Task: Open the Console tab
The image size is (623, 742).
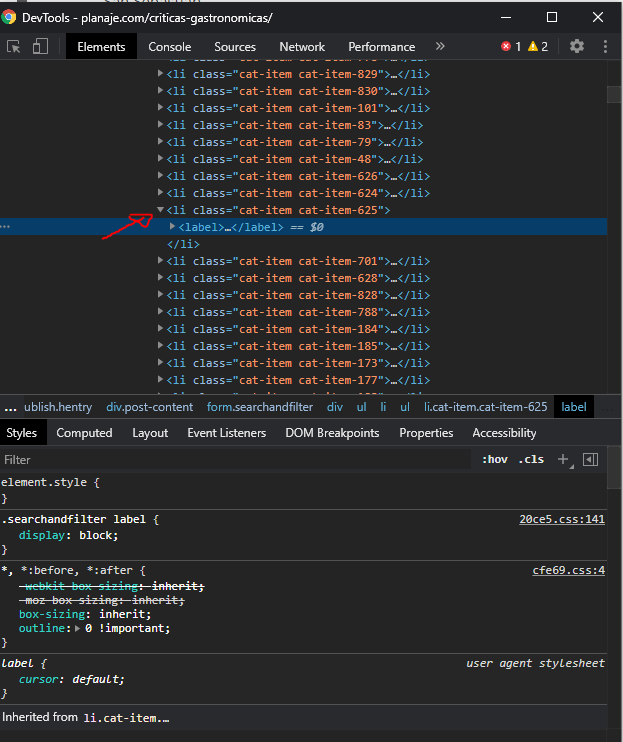Action: click(170, 46)
